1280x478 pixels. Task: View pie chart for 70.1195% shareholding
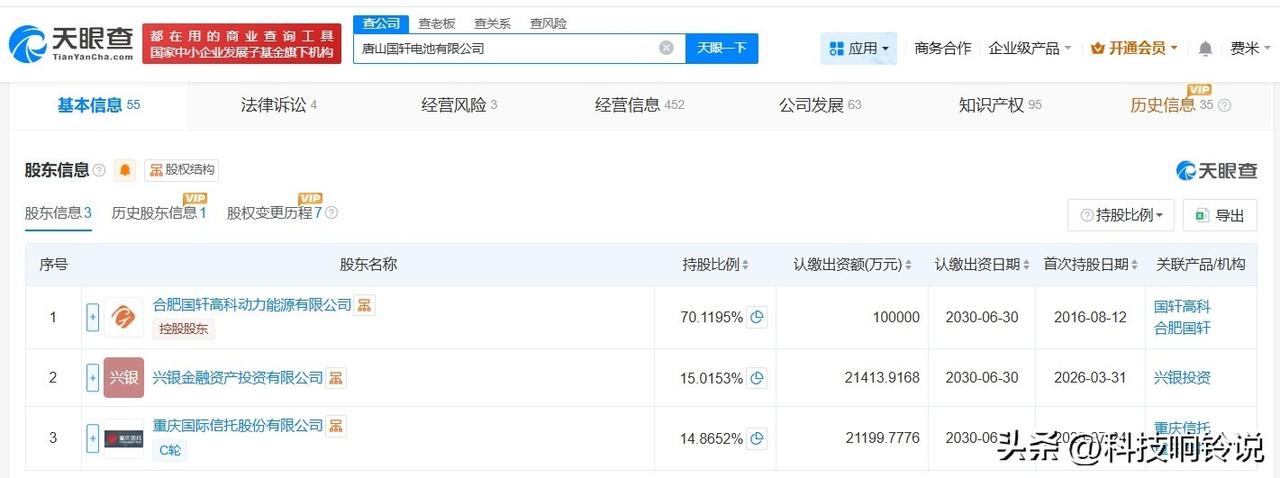point(758,317)
